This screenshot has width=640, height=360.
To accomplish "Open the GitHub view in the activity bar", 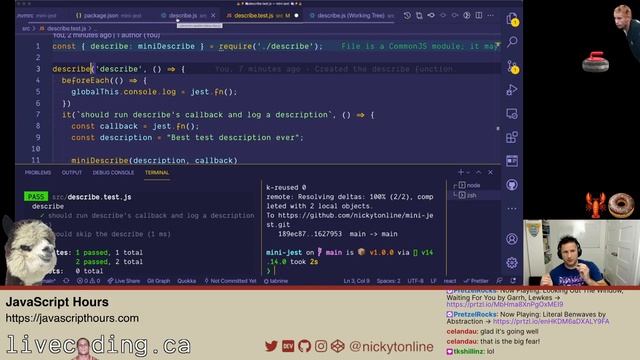I will click(512, 185).
